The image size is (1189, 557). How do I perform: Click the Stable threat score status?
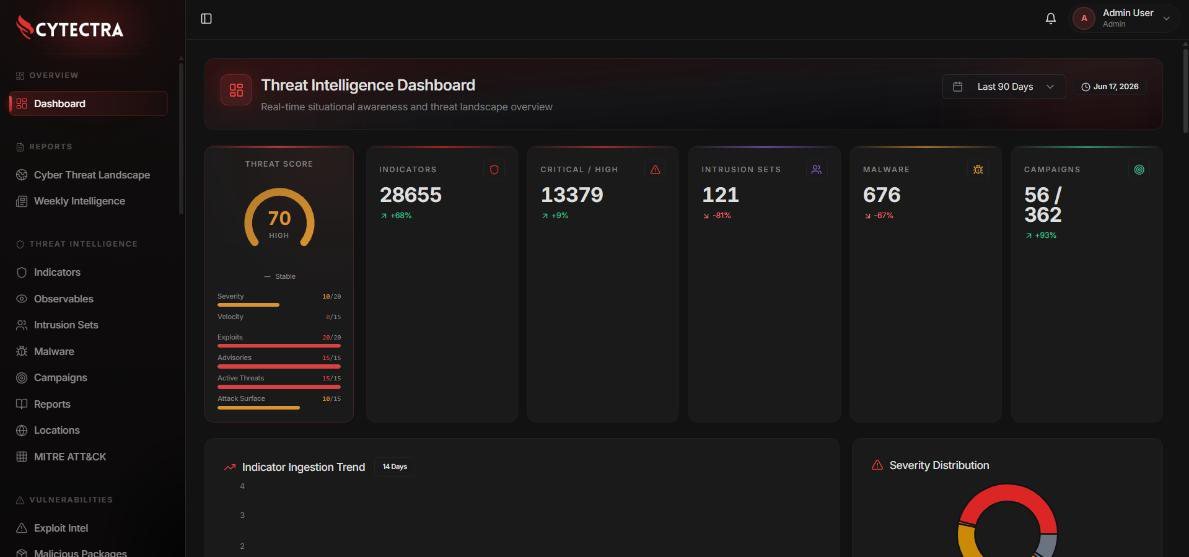click(x=279, y=277)
